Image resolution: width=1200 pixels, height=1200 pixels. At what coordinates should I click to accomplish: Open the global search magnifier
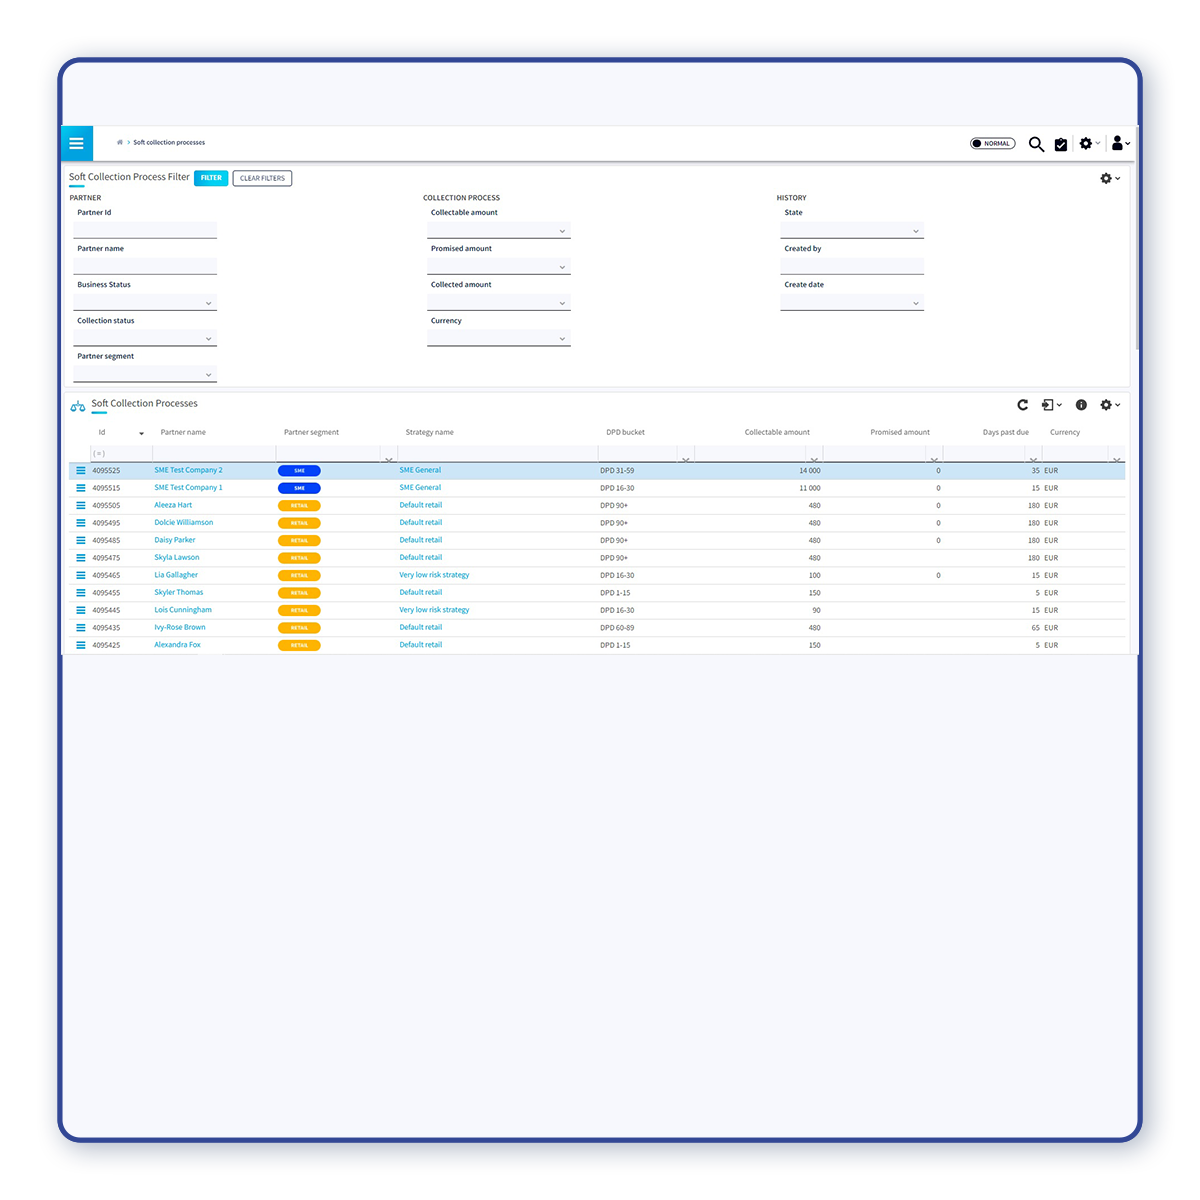click(1036, 144)
